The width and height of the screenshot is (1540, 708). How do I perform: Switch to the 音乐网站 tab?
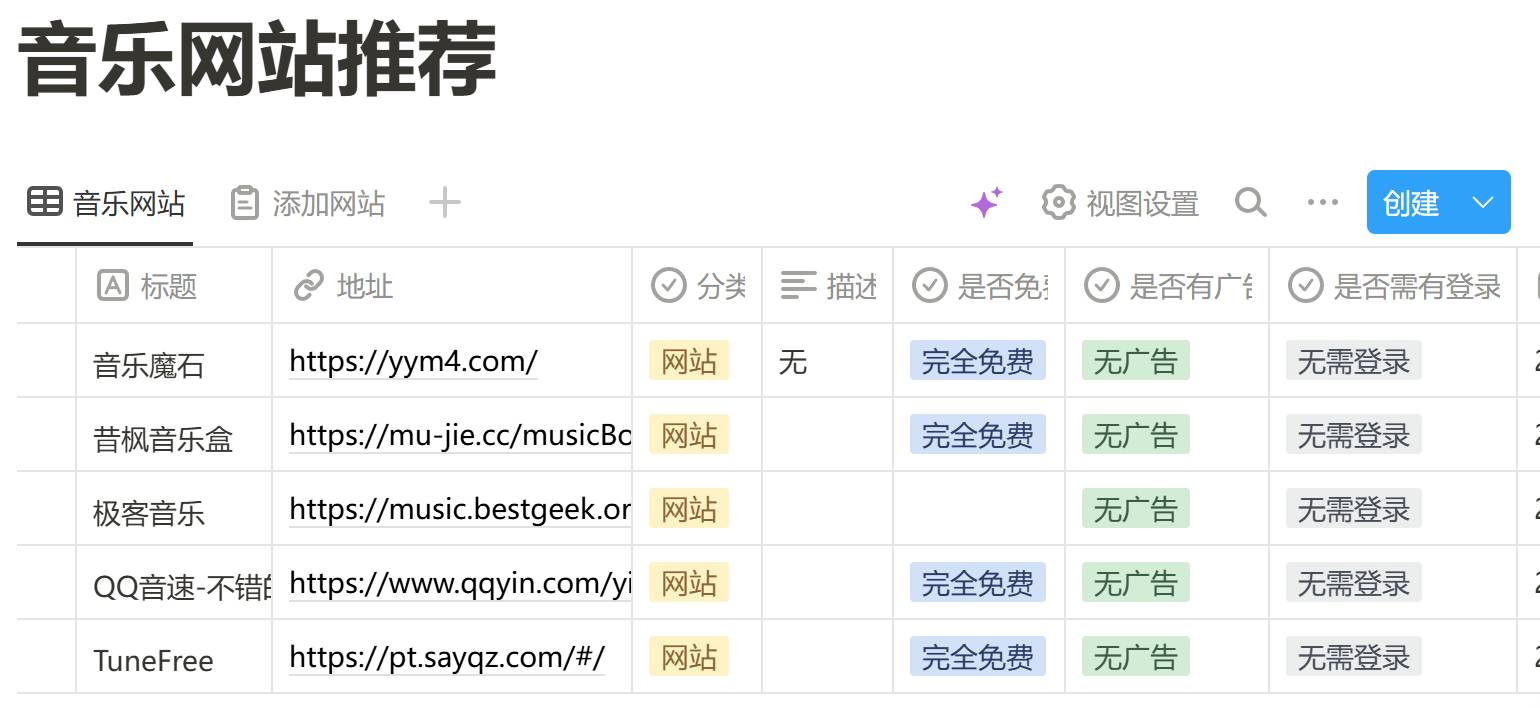pos(106,203)
